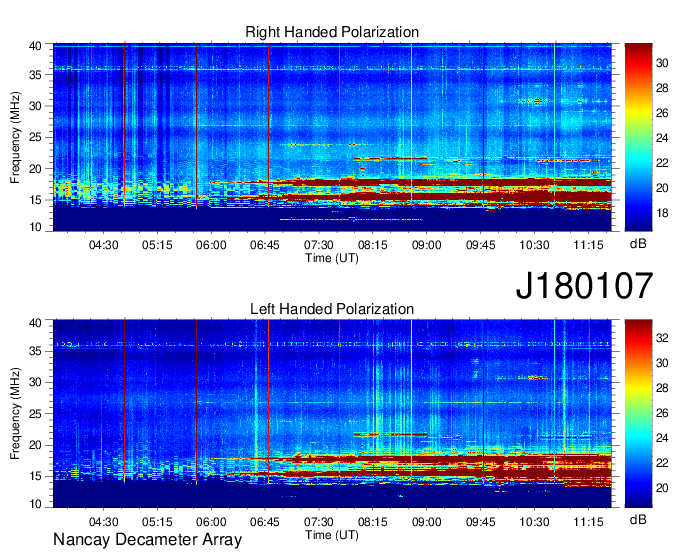
Task: Click the "40" frequency tick on Left Handed plot
Action: pos(35,323)
